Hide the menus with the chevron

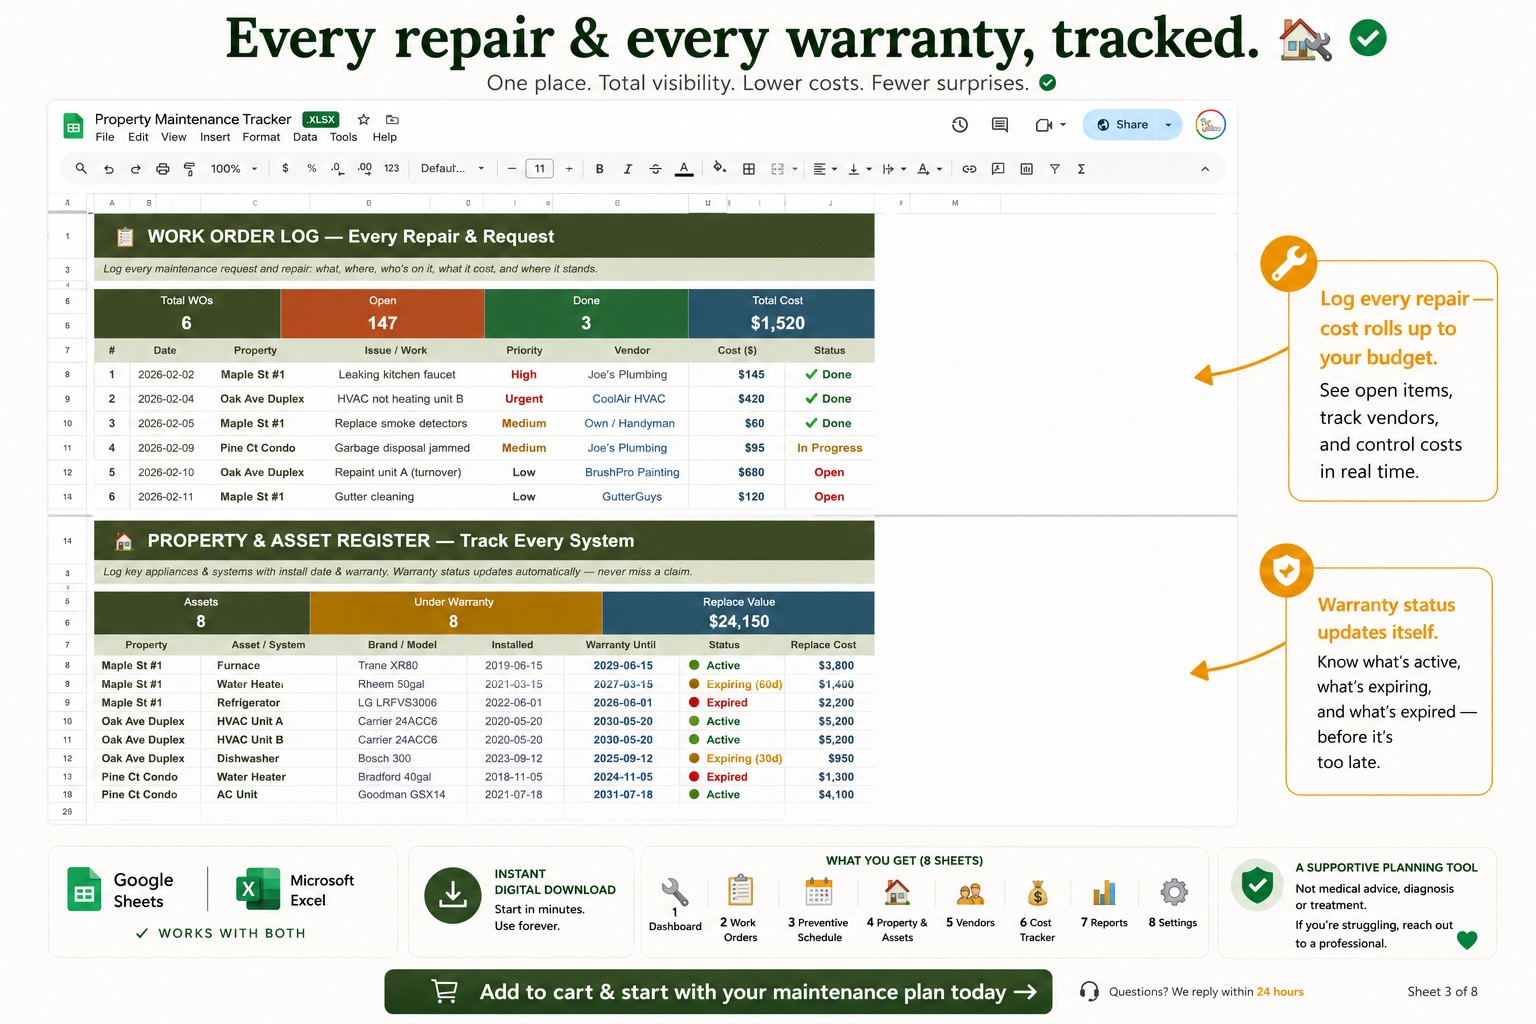point(1205,169)
